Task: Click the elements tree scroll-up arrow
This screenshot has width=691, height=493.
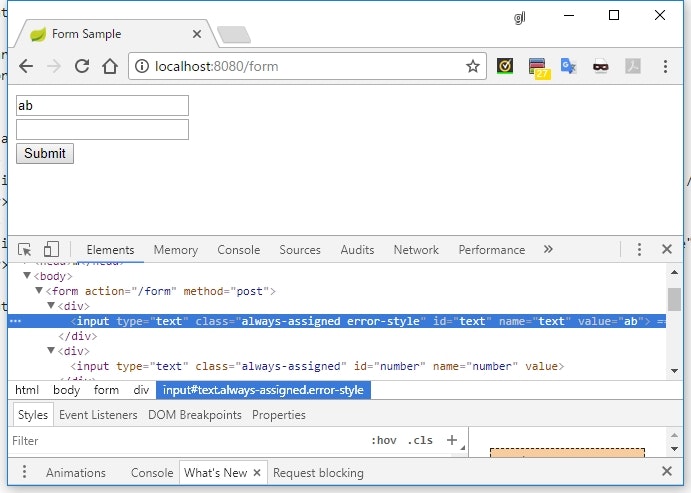Action: pos(674,272)
